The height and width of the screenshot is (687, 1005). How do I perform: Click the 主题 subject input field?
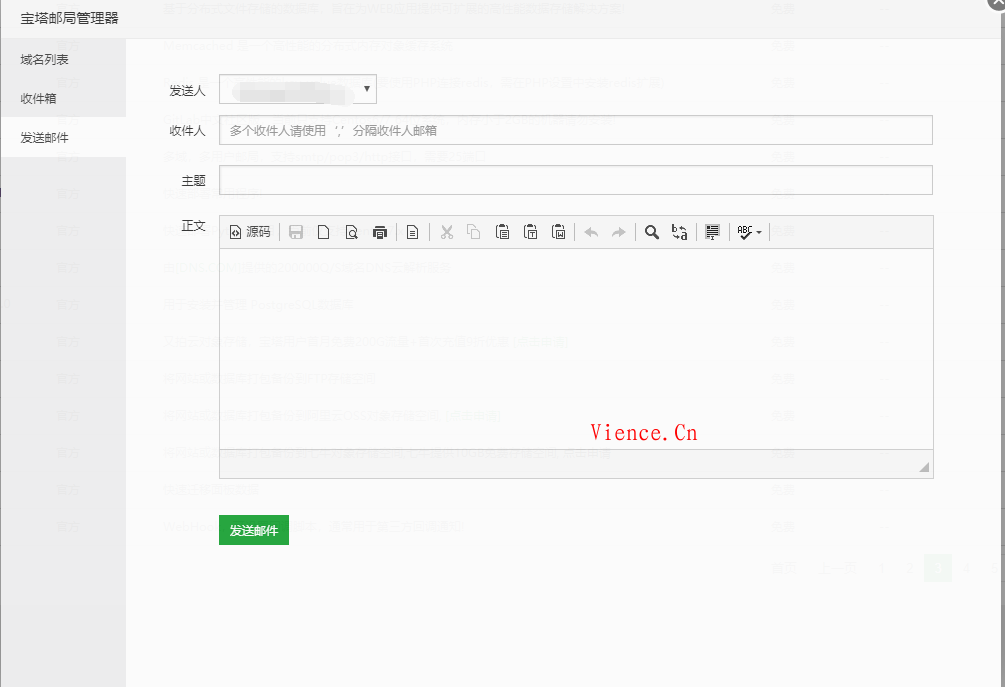coord(575,180)
